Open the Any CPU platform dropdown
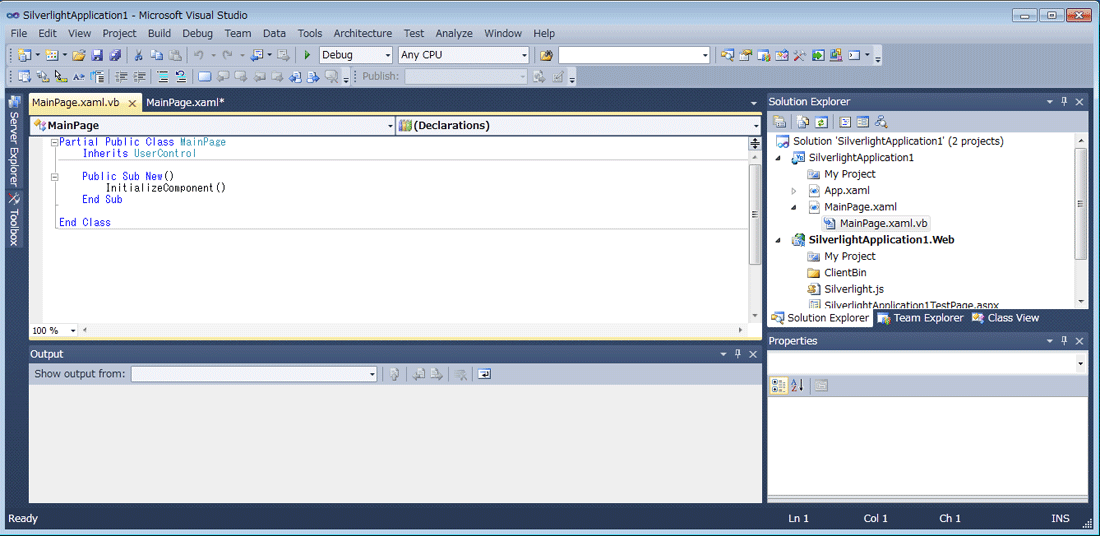Viewport: 1100px width, 536px height. [x=524, y=55]
